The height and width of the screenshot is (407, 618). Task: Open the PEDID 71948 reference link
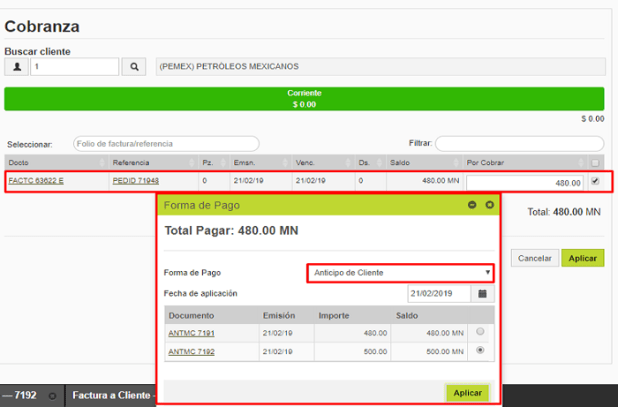coord(138,181)
